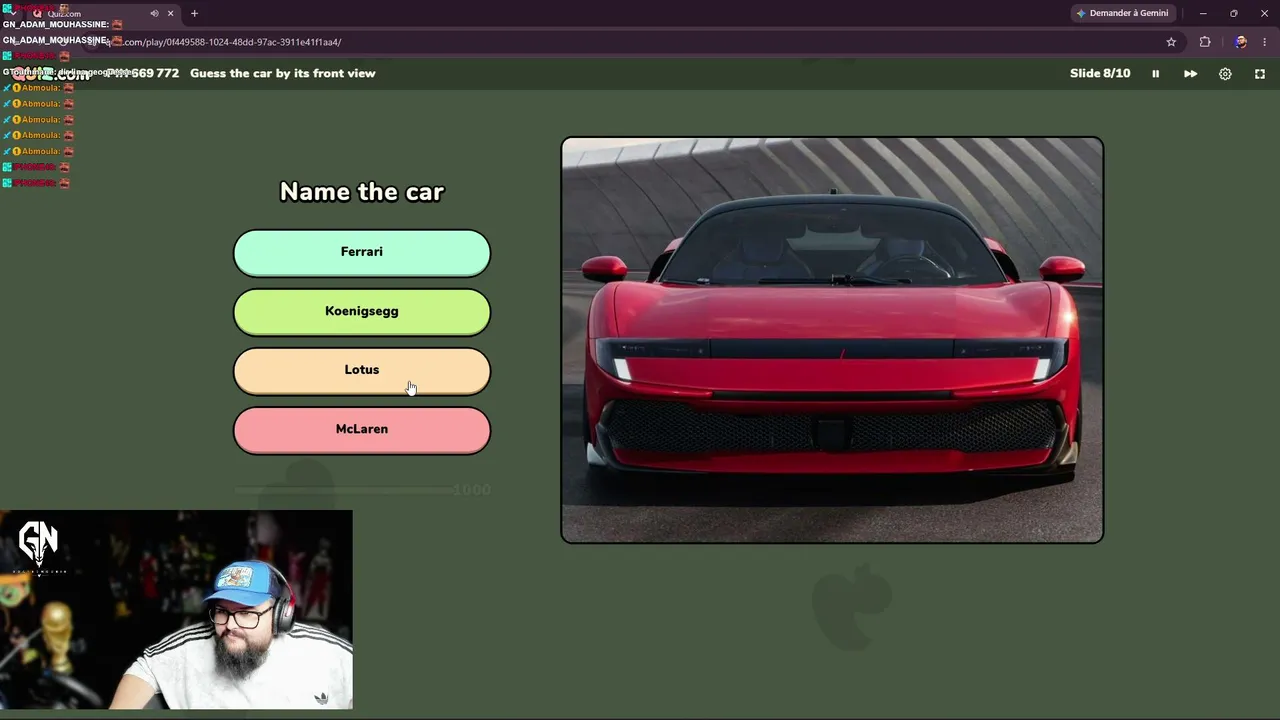Click the red car front-view image
Screen dimensions: 1280x720
point(832,340)
